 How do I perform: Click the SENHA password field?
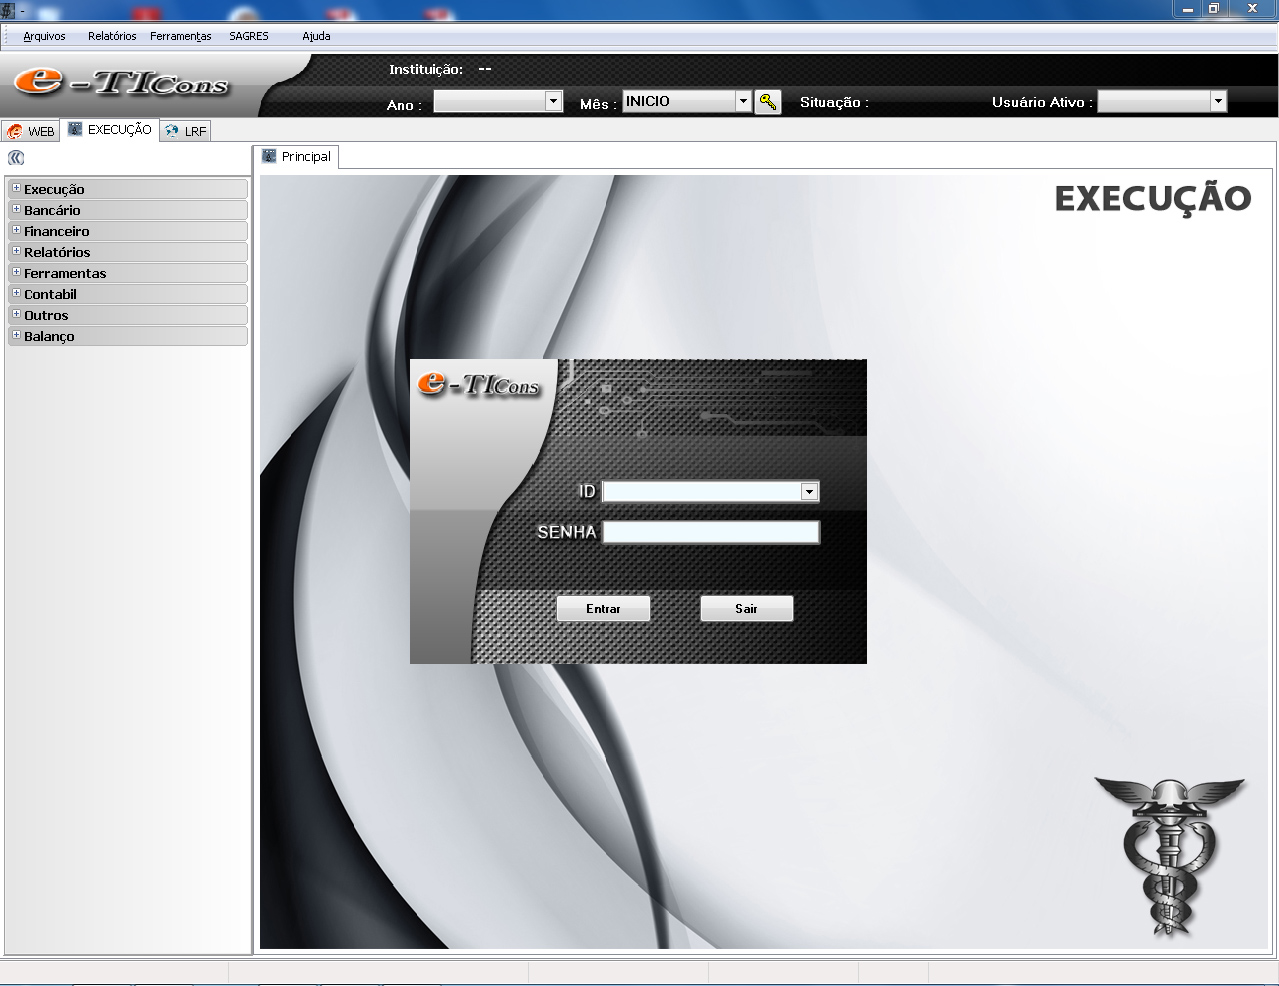click(710, 532)
